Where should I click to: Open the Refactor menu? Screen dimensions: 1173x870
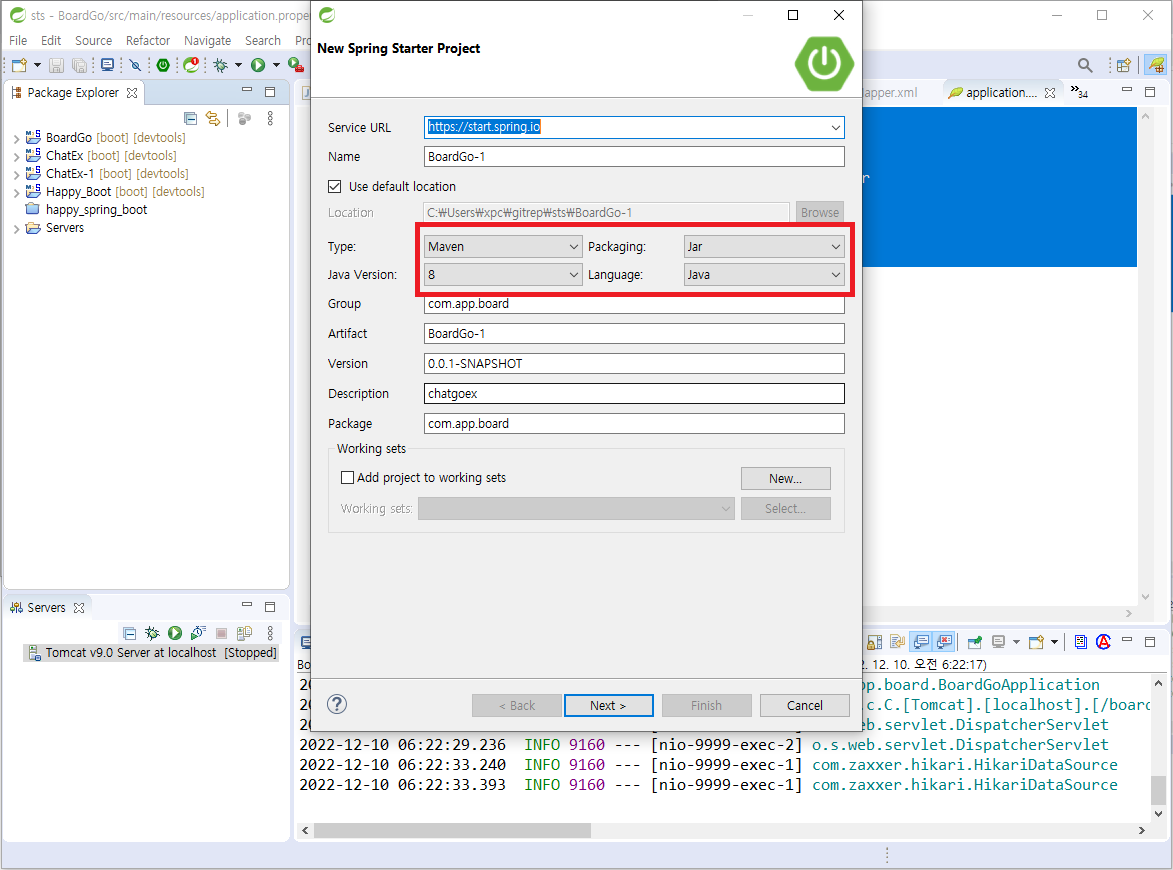pyautogui.click(x=148, y=40)
